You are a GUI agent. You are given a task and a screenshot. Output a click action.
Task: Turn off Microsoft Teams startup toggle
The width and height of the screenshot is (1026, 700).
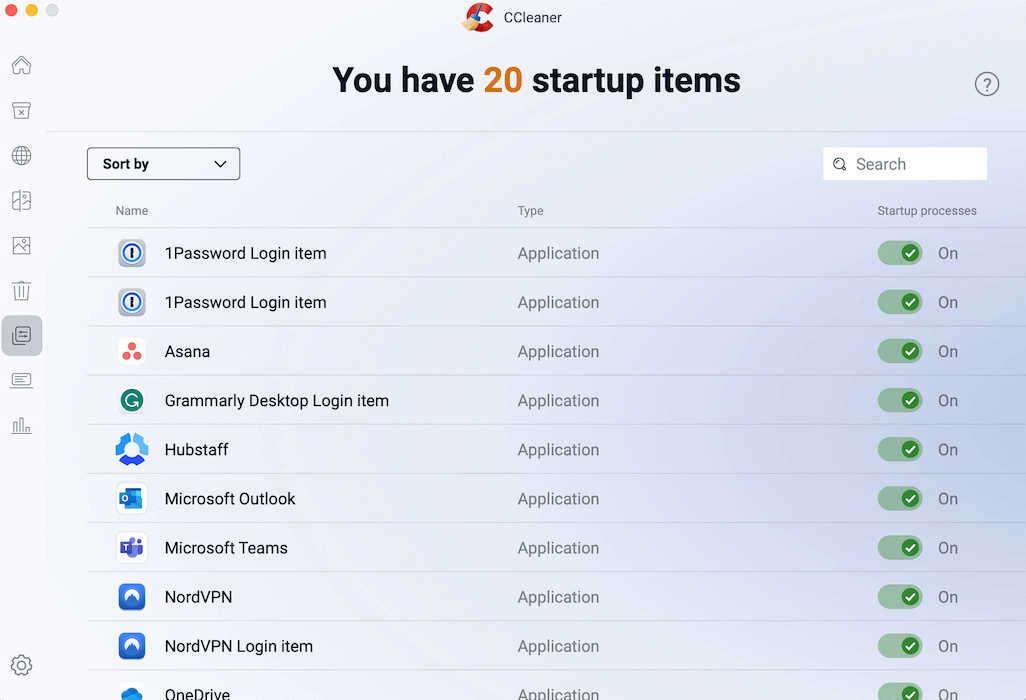(x=899, y=547)
